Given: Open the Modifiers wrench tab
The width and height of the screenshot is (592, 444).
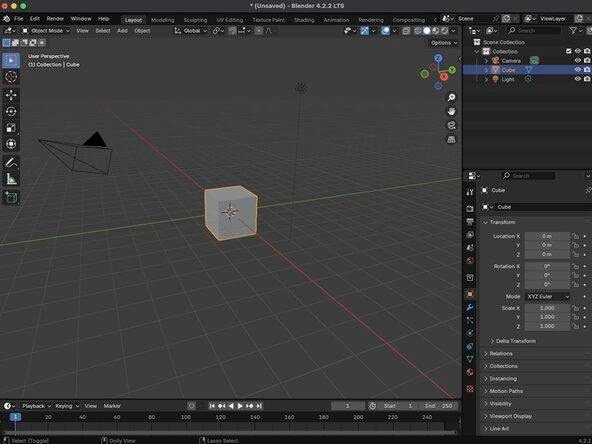Looking at the screenshot, I should (470, 307).
